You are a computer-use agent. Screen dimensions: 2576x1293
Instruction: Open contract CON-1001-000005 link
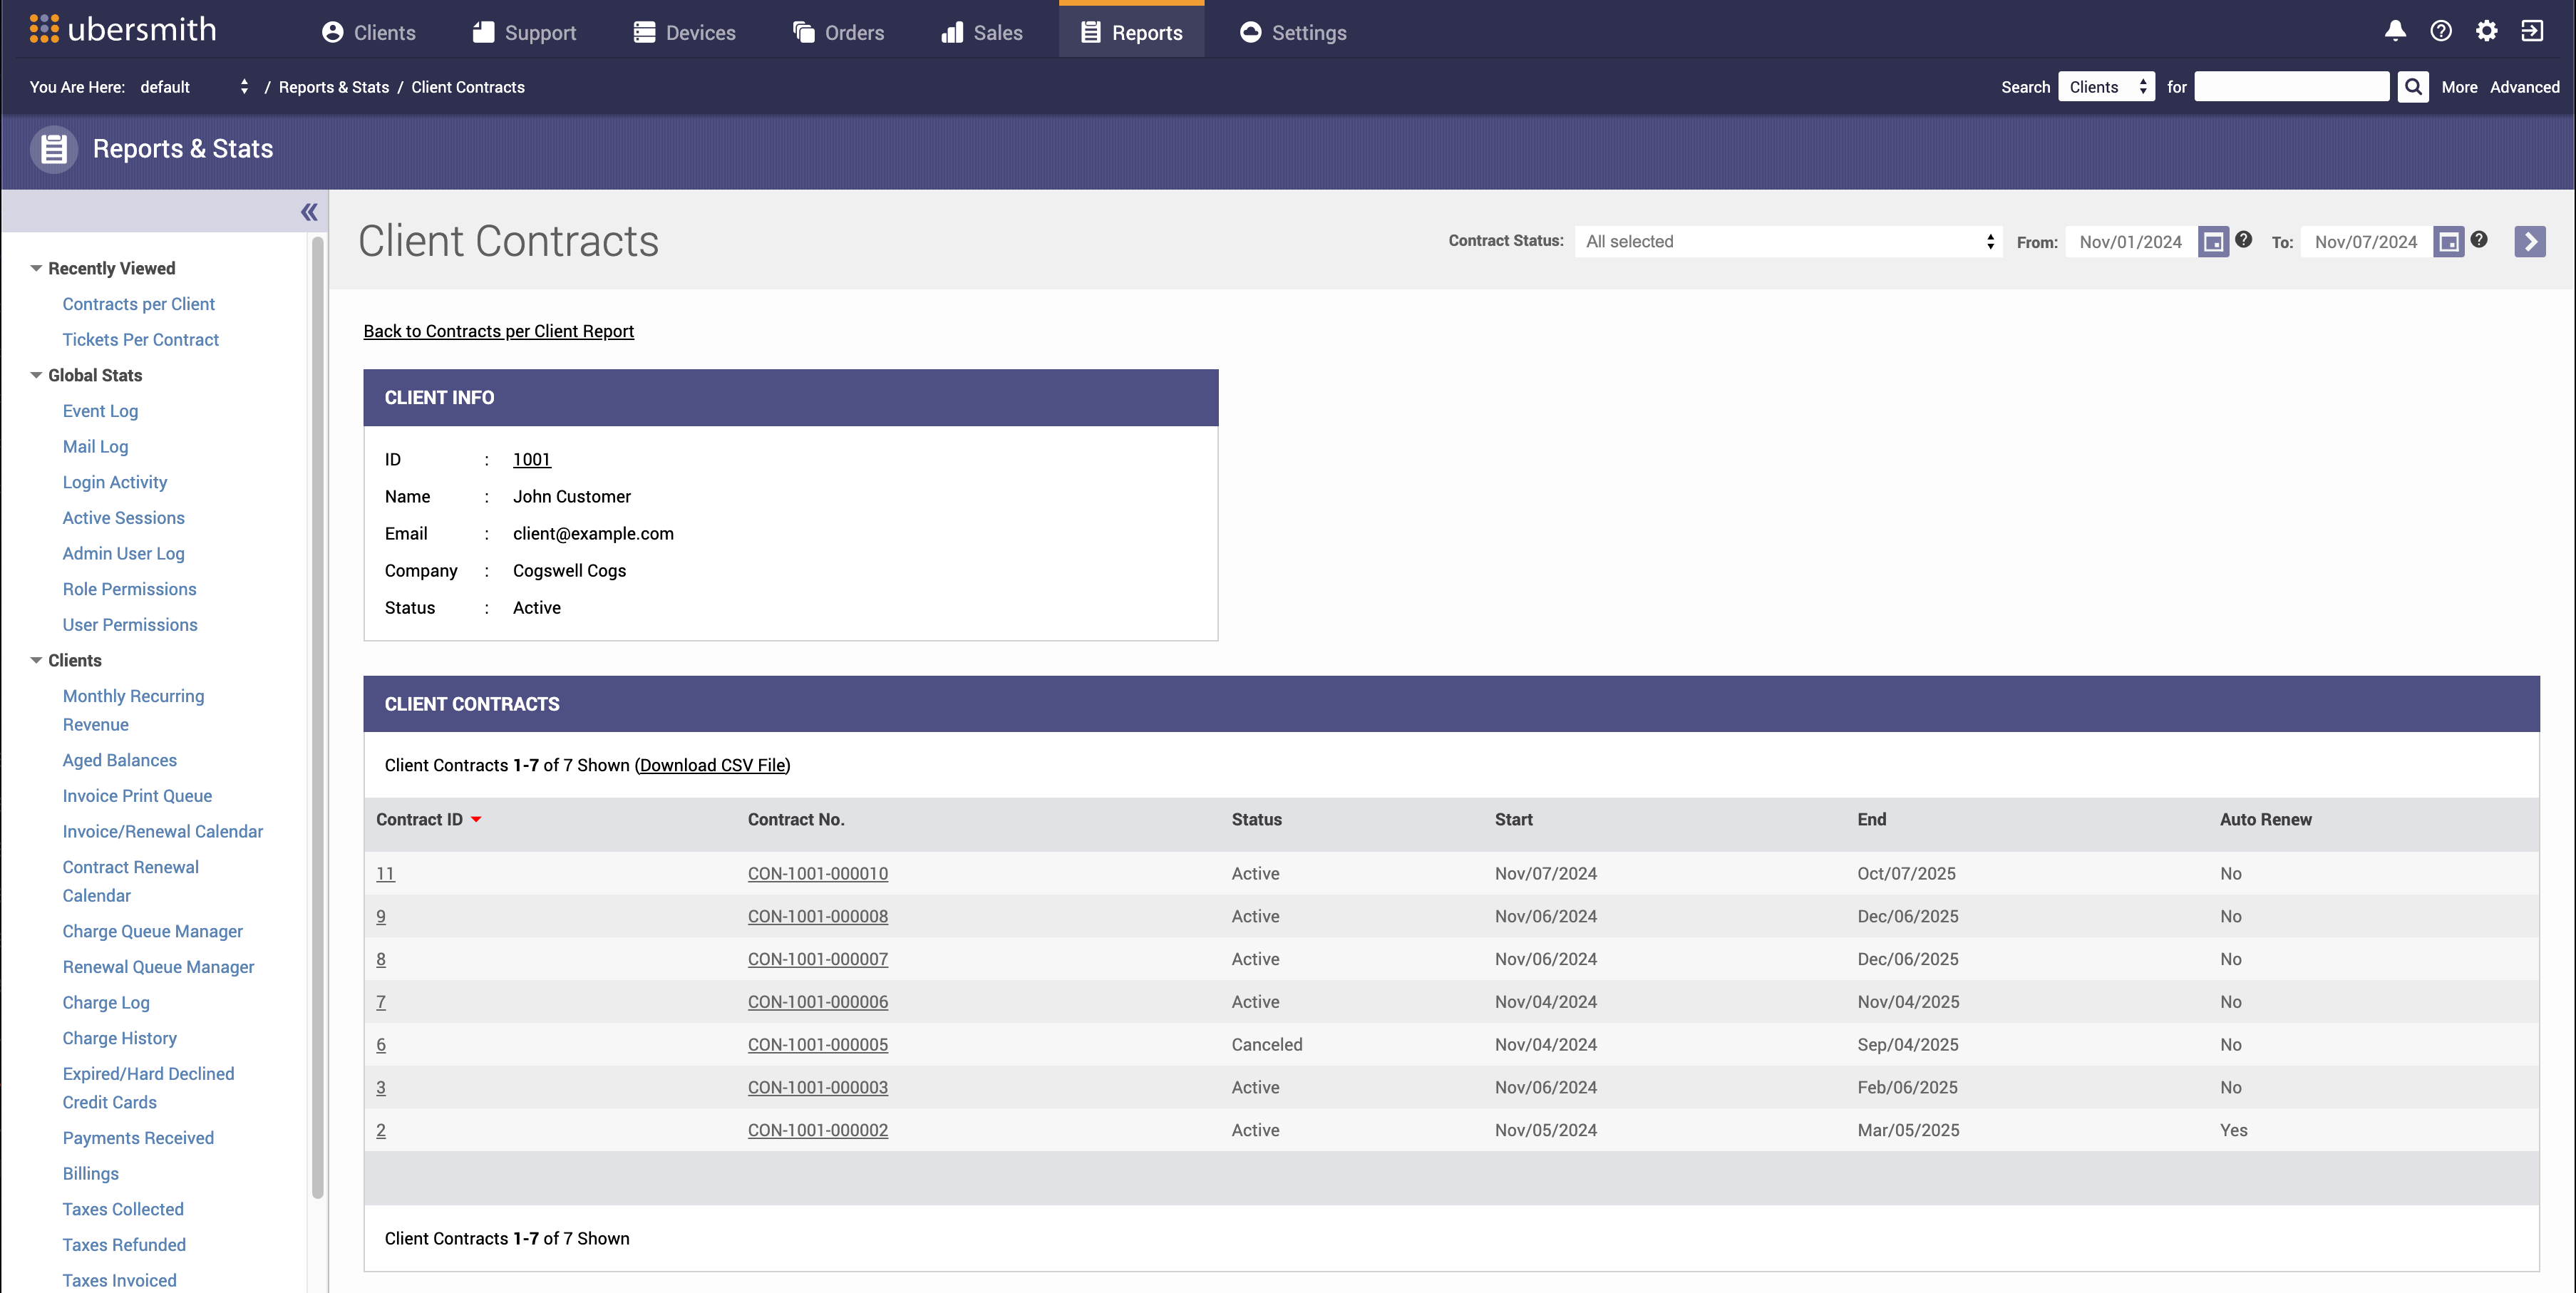pyautogui.click(x=817, y=1044)
